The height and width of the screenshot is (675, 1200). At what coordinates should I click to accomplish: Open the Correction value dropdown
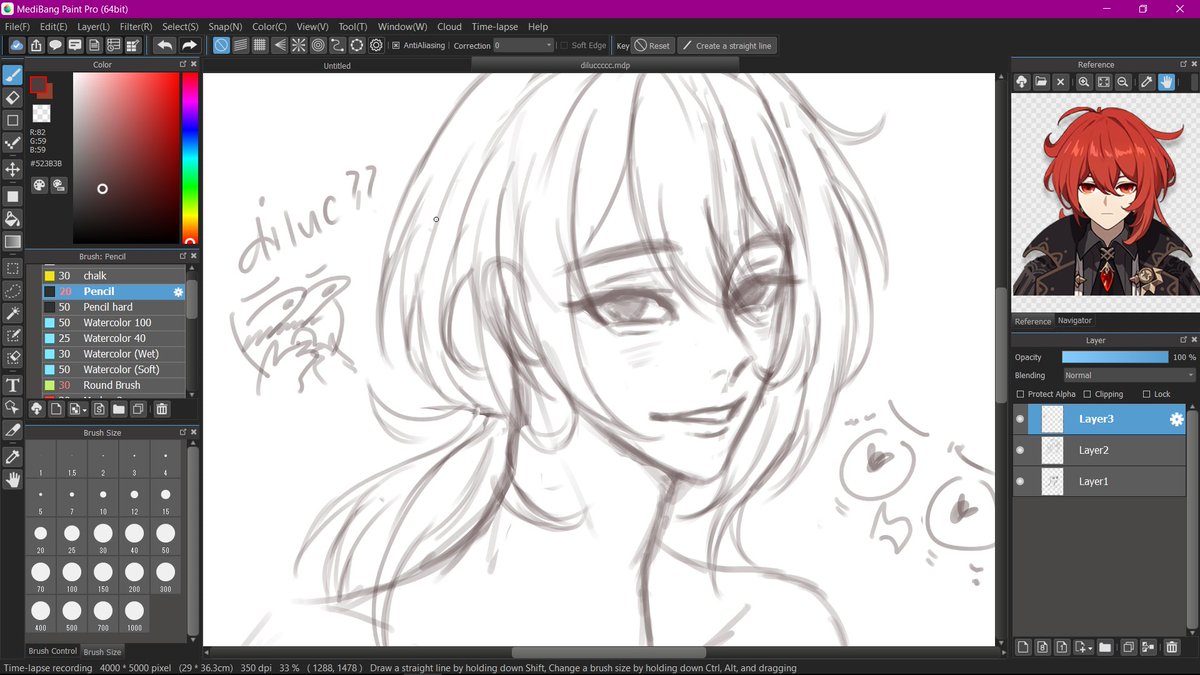click(524, 45)
